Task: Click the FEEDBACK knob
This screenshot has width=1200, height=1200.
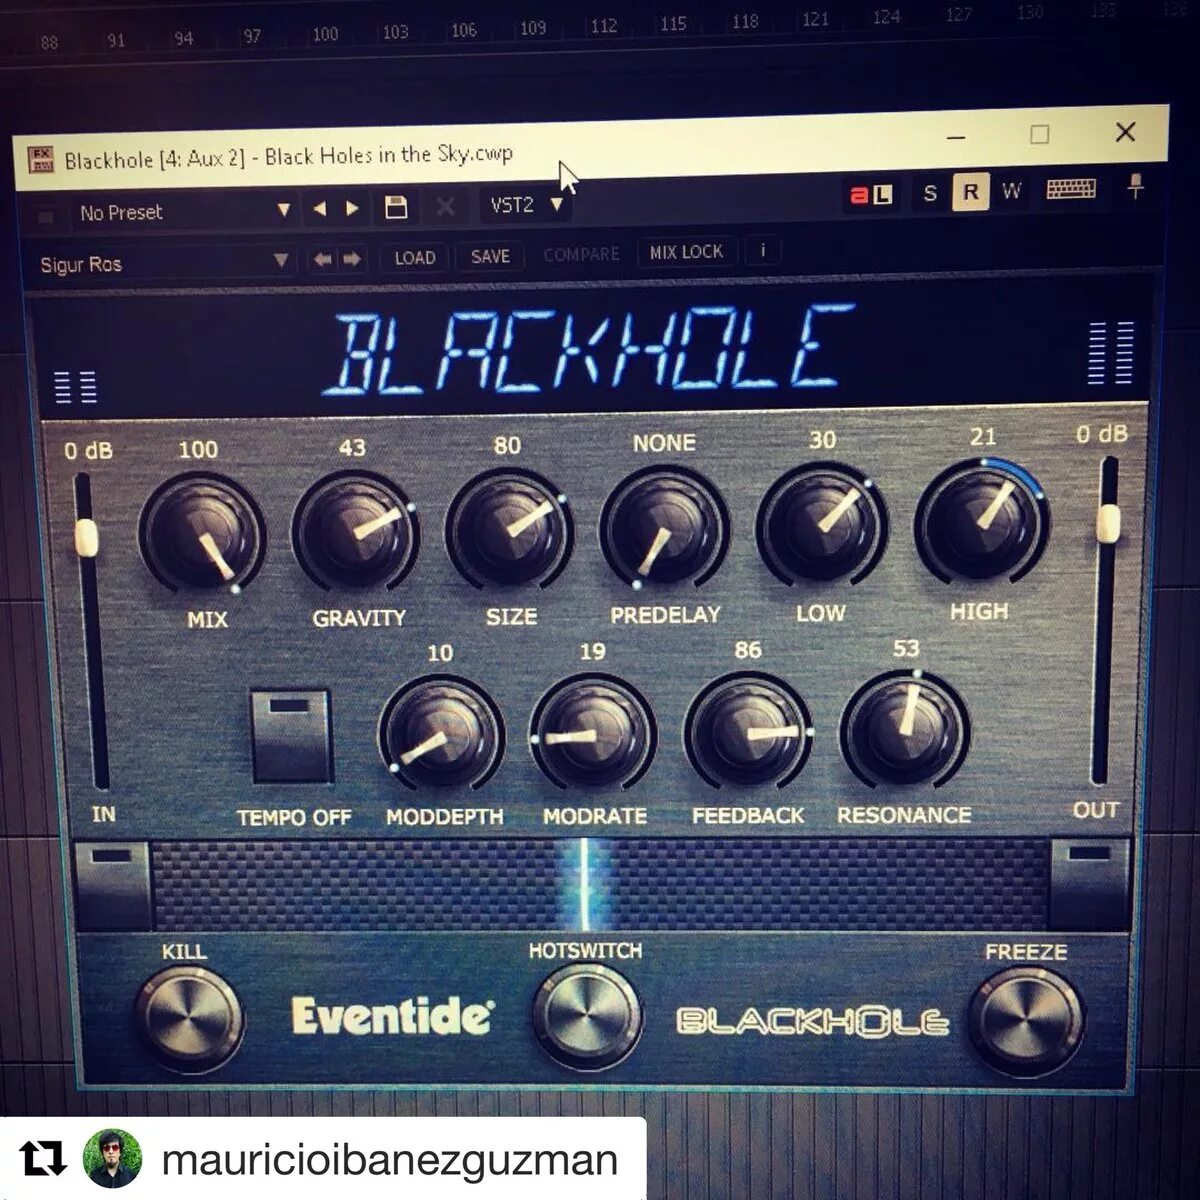Action: [x=748, y=733]
